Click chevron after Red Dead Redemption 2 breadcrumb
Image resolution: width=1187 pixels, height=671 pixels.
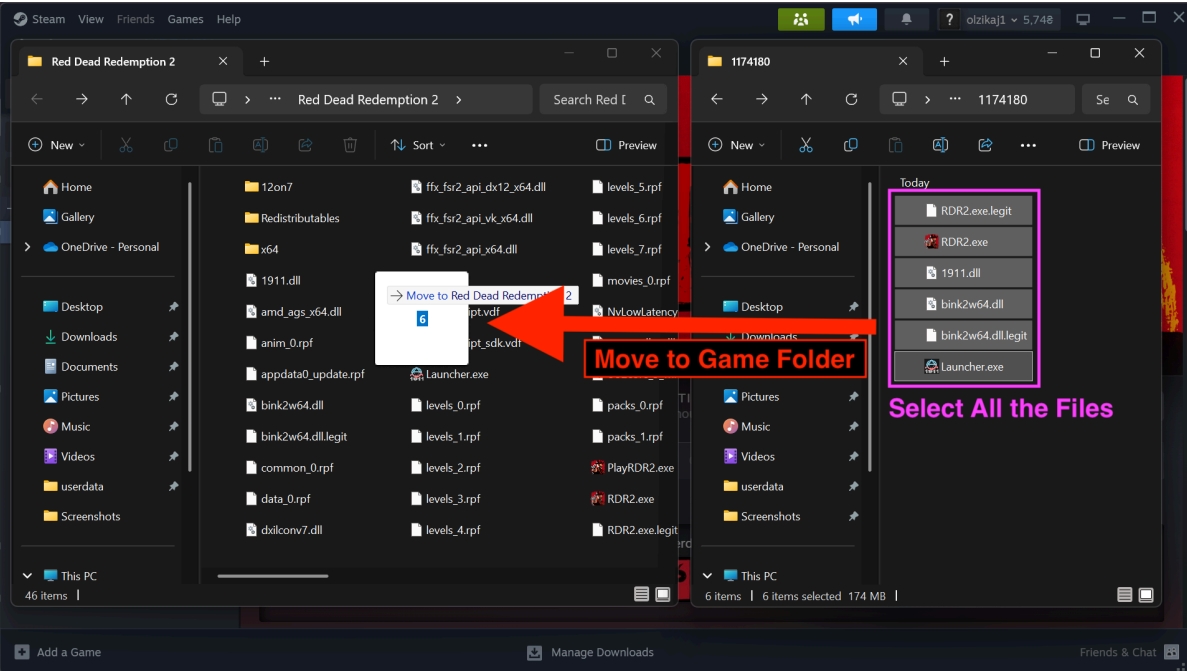tap(459, 99)
